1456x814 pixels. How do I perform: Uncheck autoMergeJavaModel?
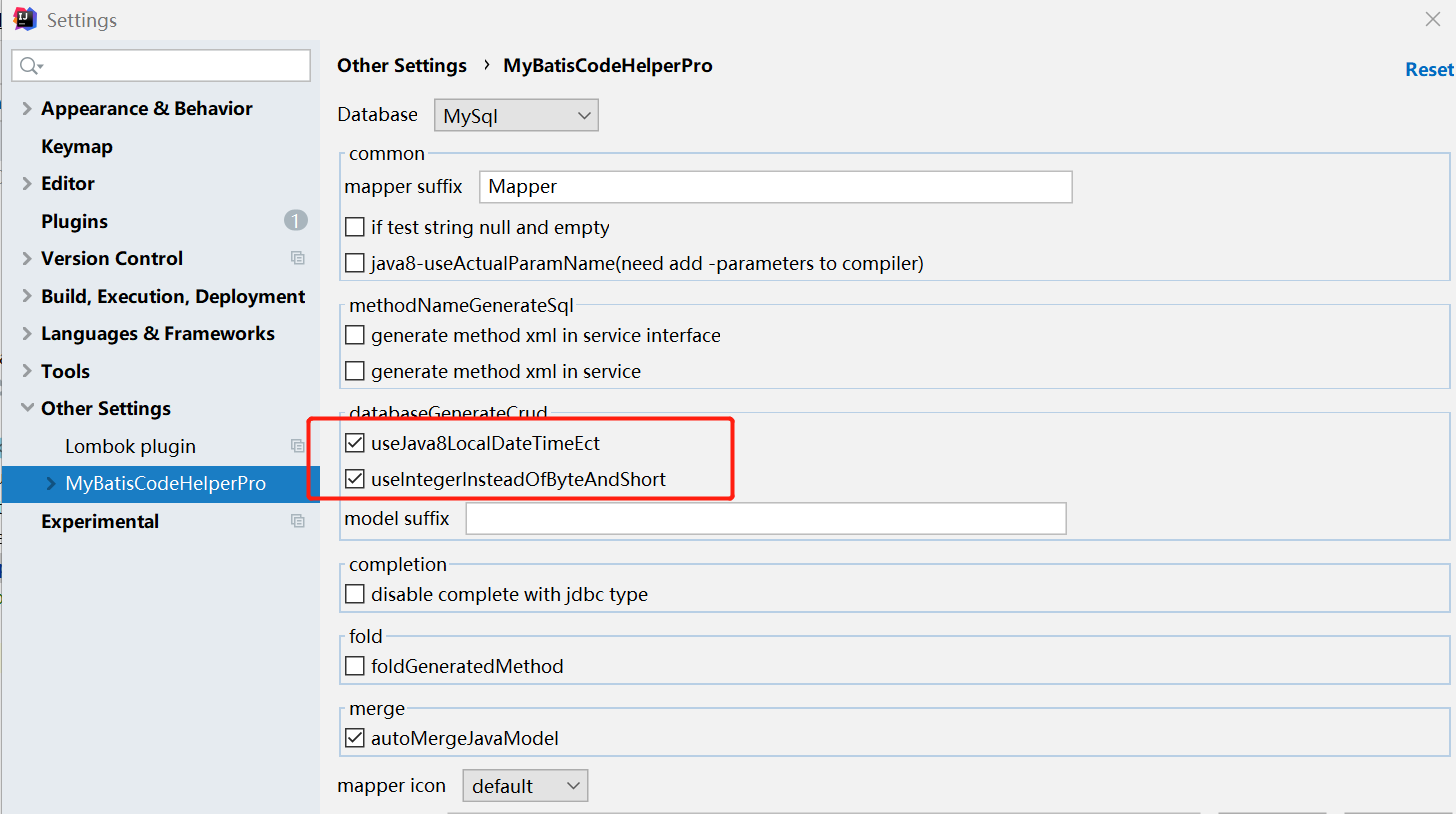coord(354,739)
